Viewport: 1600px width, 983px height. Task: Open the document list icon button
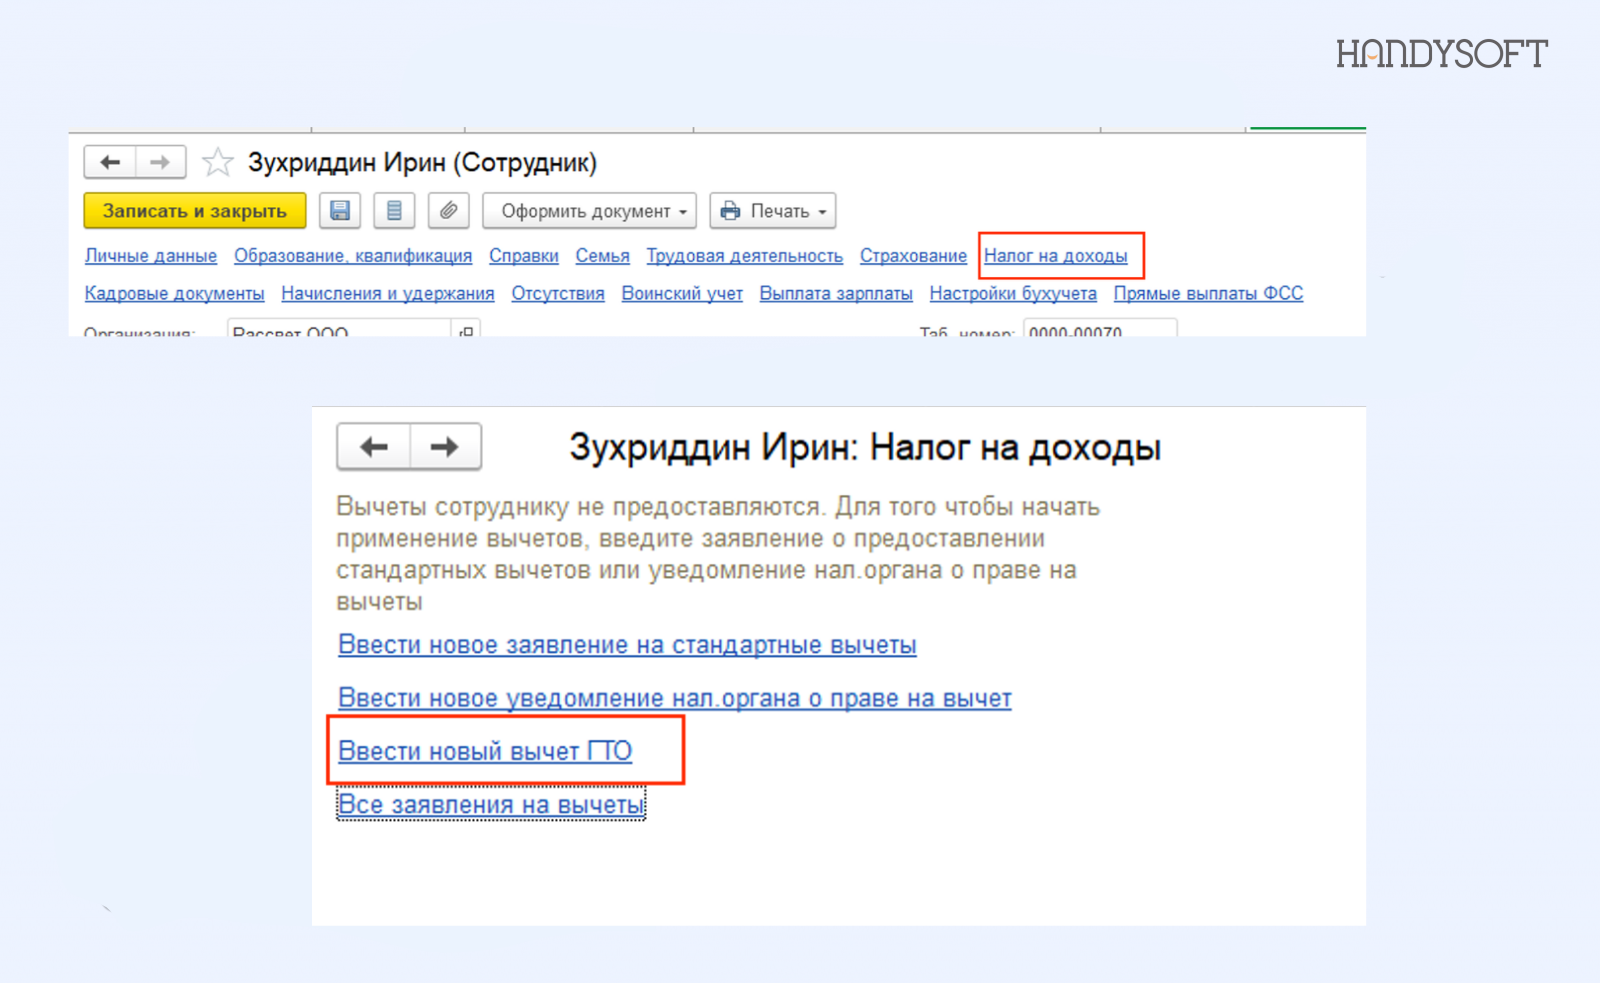click(394, 211)
